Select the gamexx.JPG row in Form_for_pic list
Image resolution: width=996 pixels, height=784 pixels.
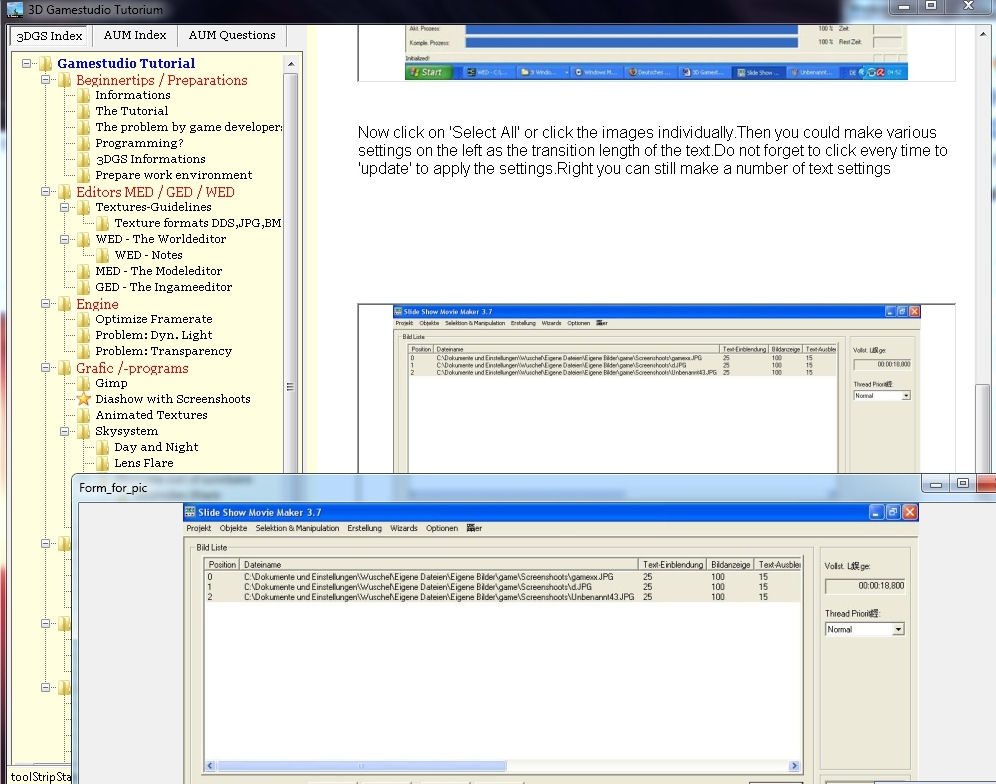point(502,577)
